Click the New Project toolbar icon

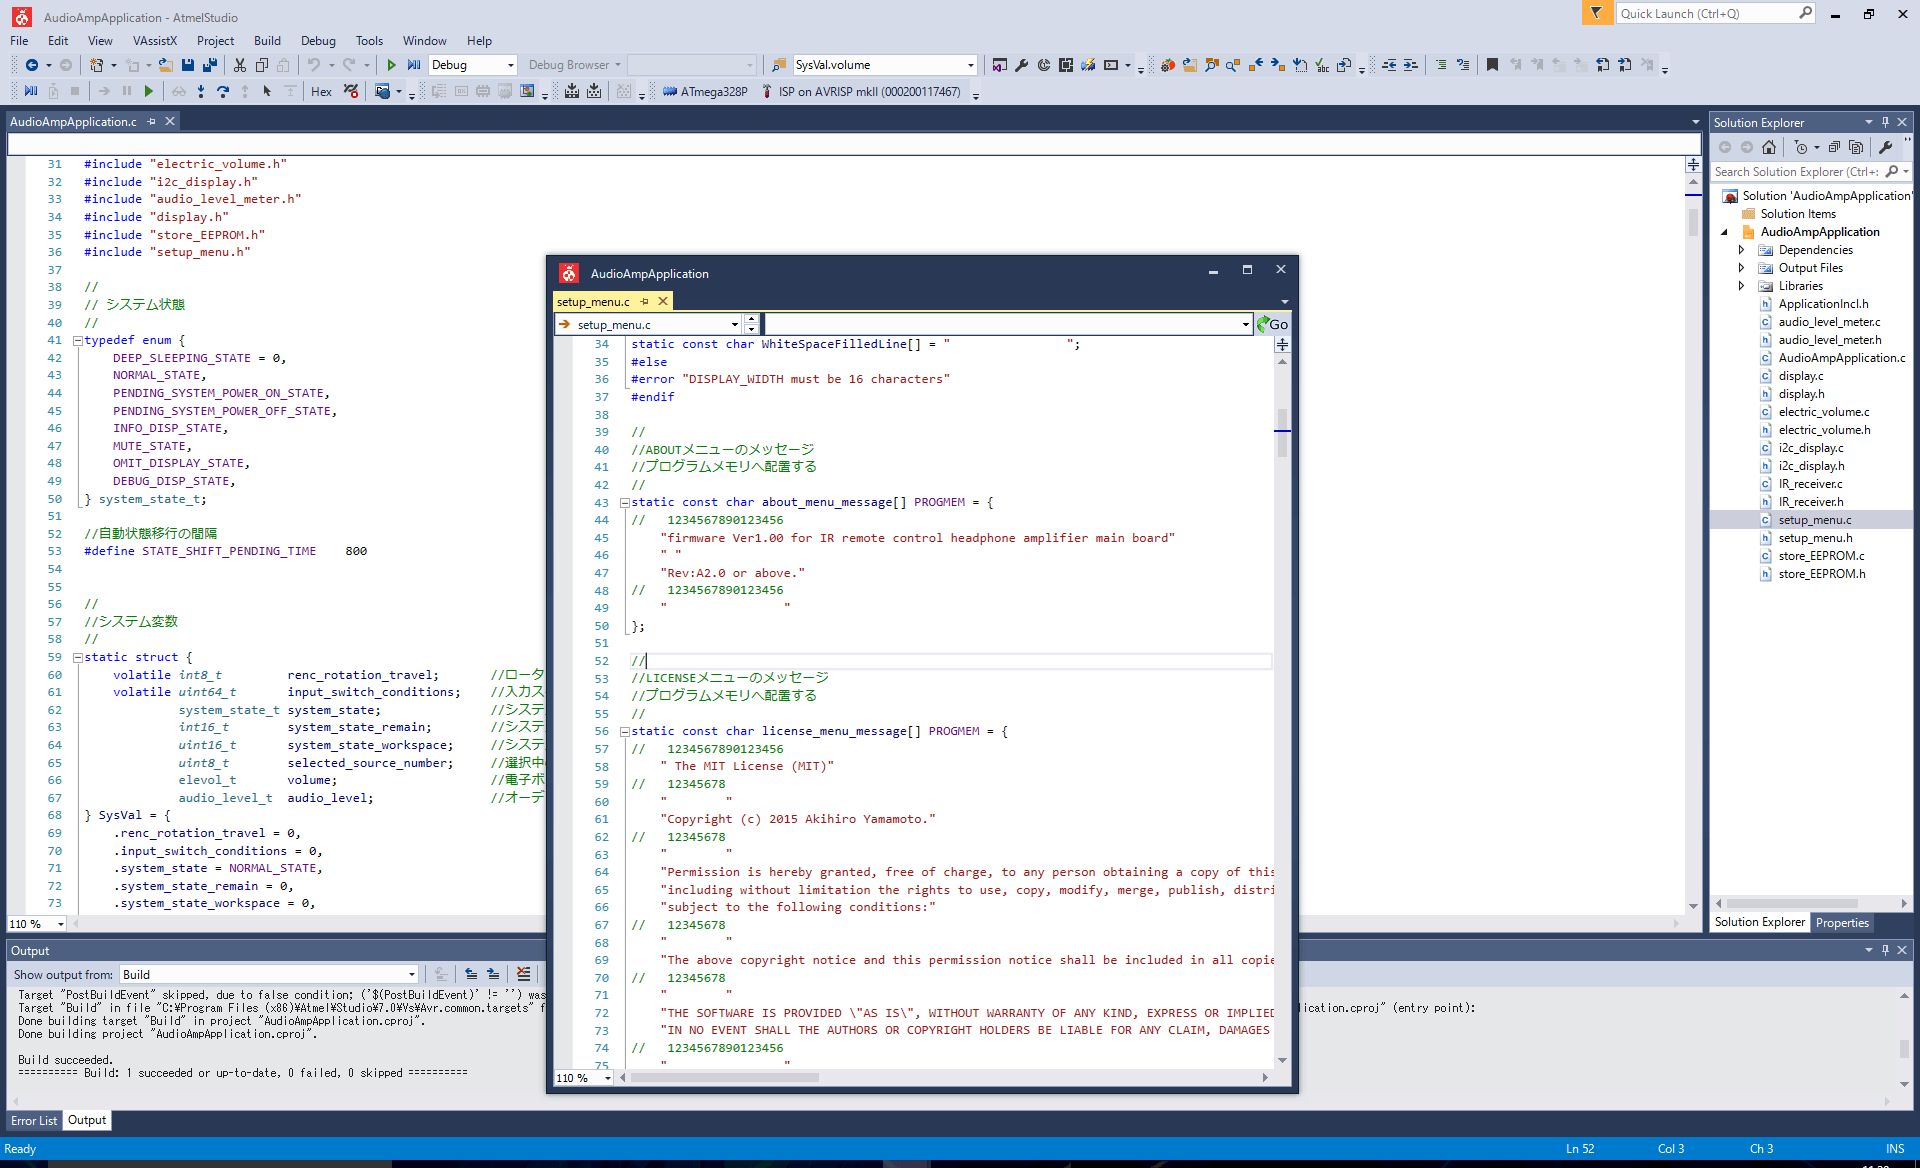97,65
